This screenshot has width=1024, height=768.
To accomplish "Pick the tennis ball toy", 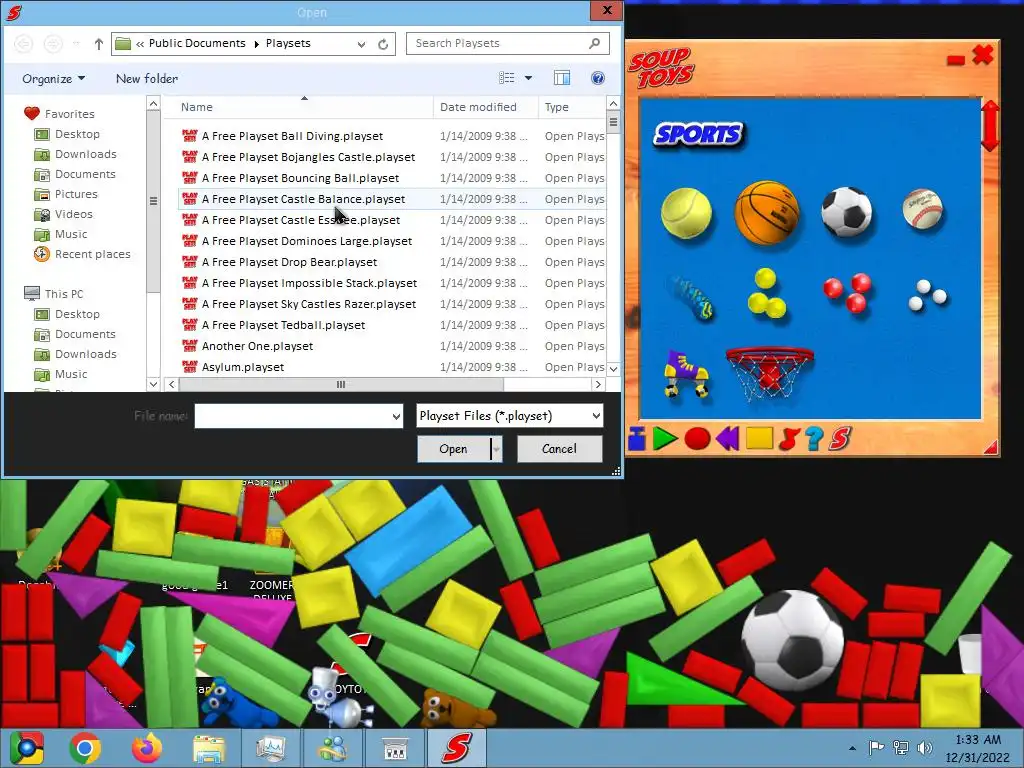I will coord(686,213).
